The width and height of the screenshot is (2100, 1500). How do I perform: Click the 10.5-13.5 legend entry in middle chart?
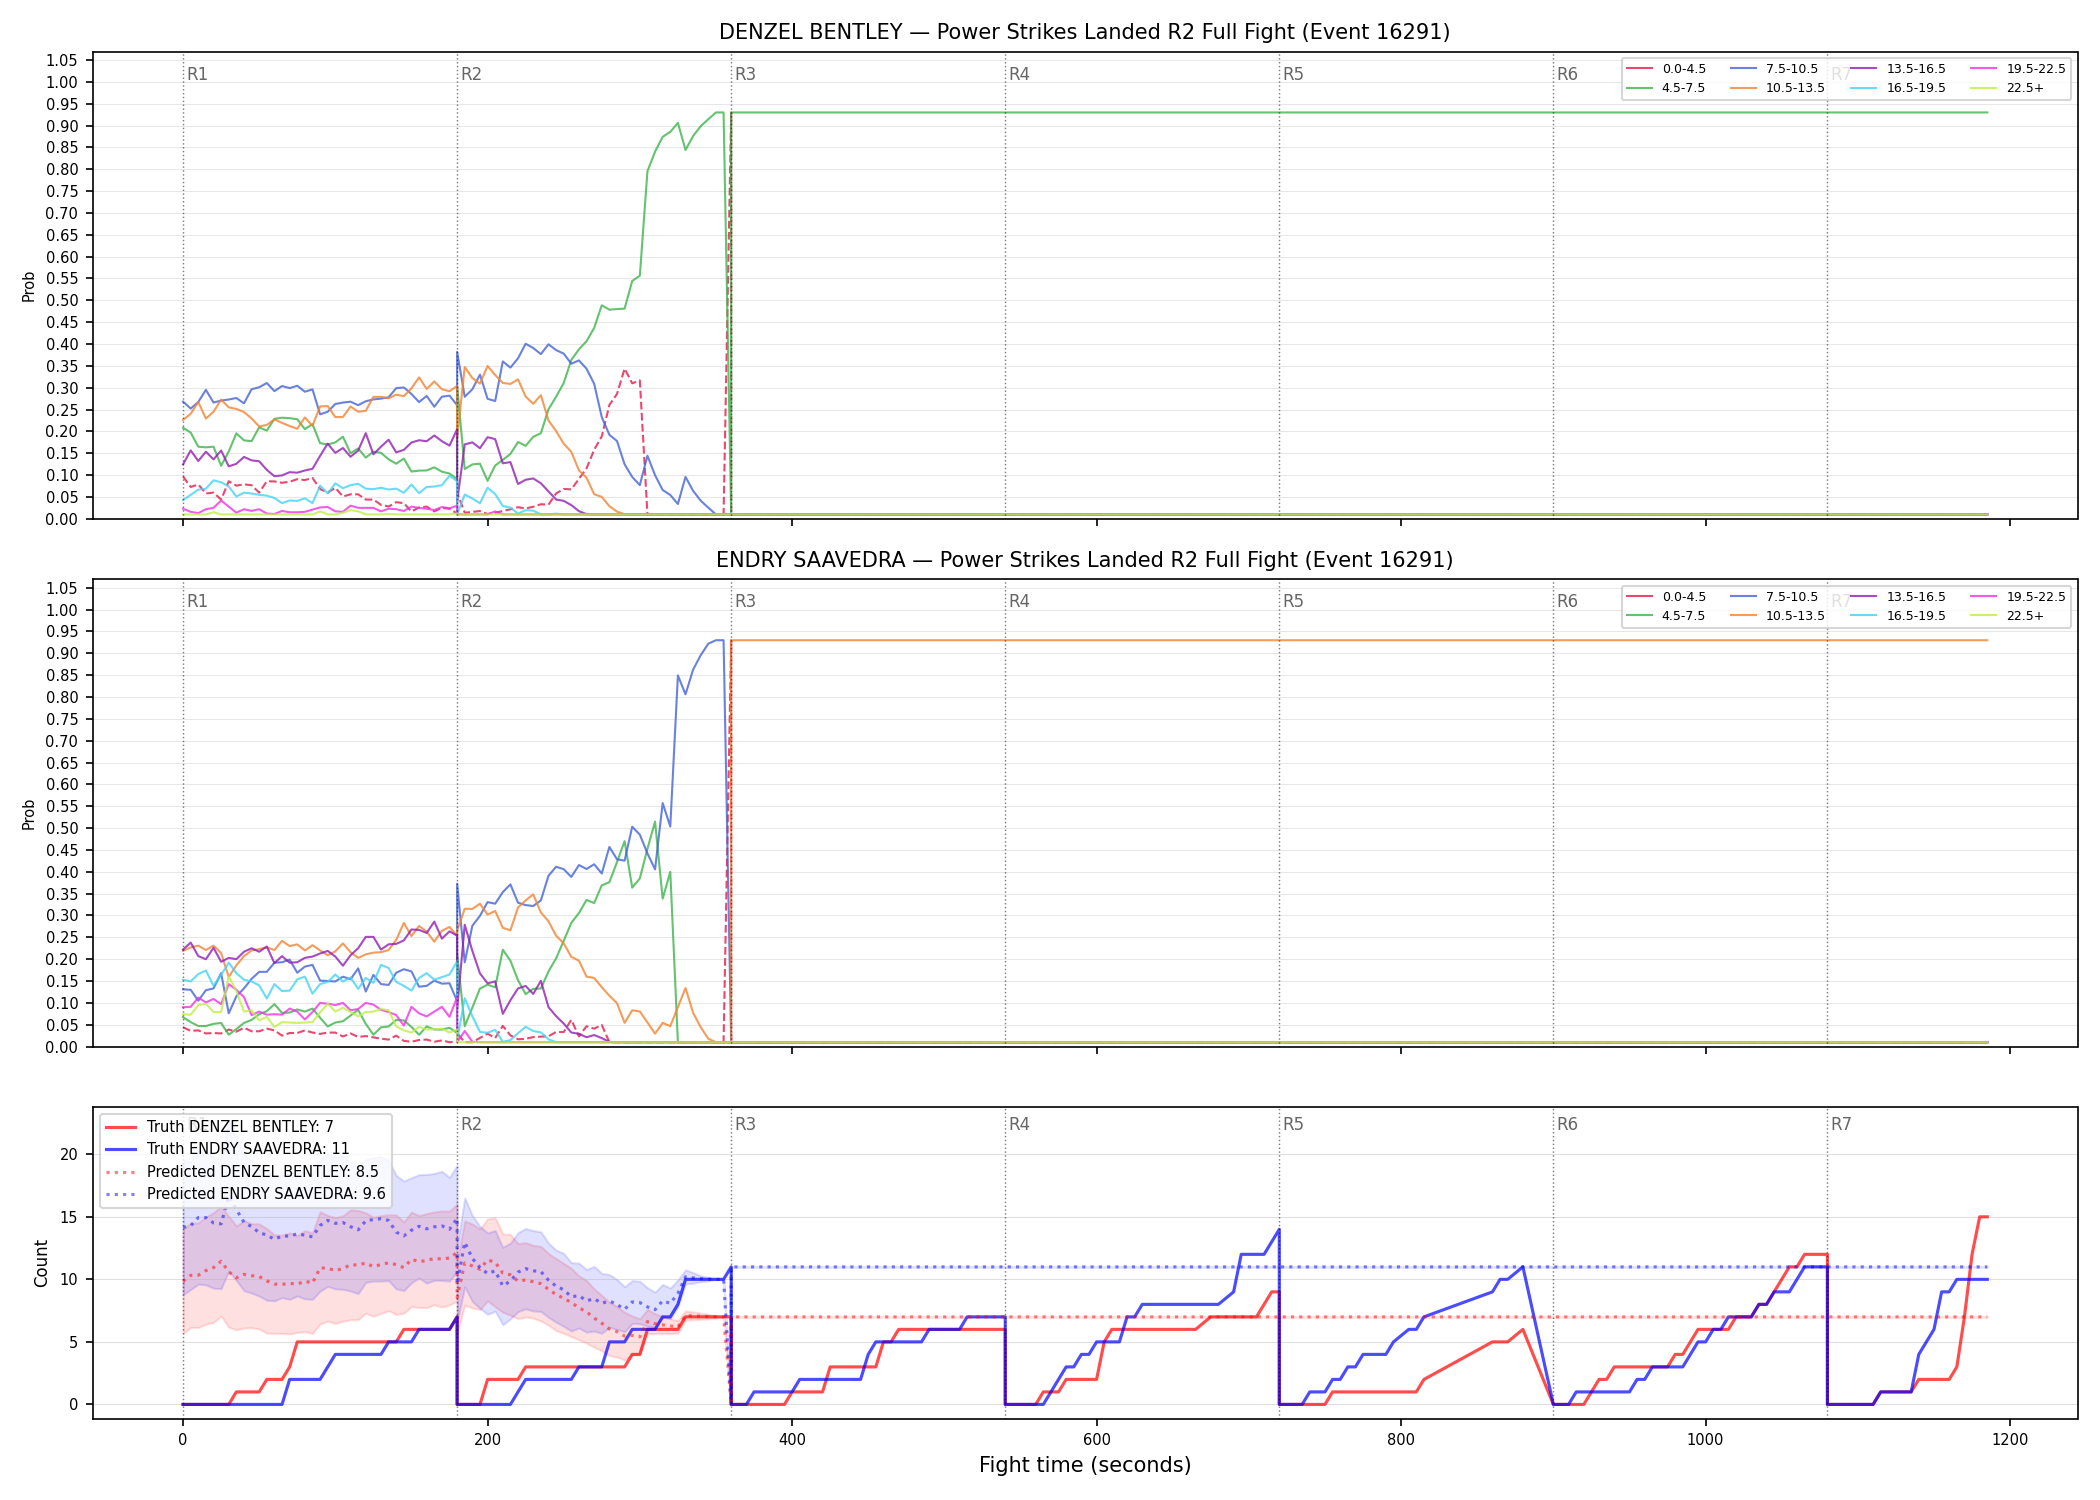[x=1778, y=616]
